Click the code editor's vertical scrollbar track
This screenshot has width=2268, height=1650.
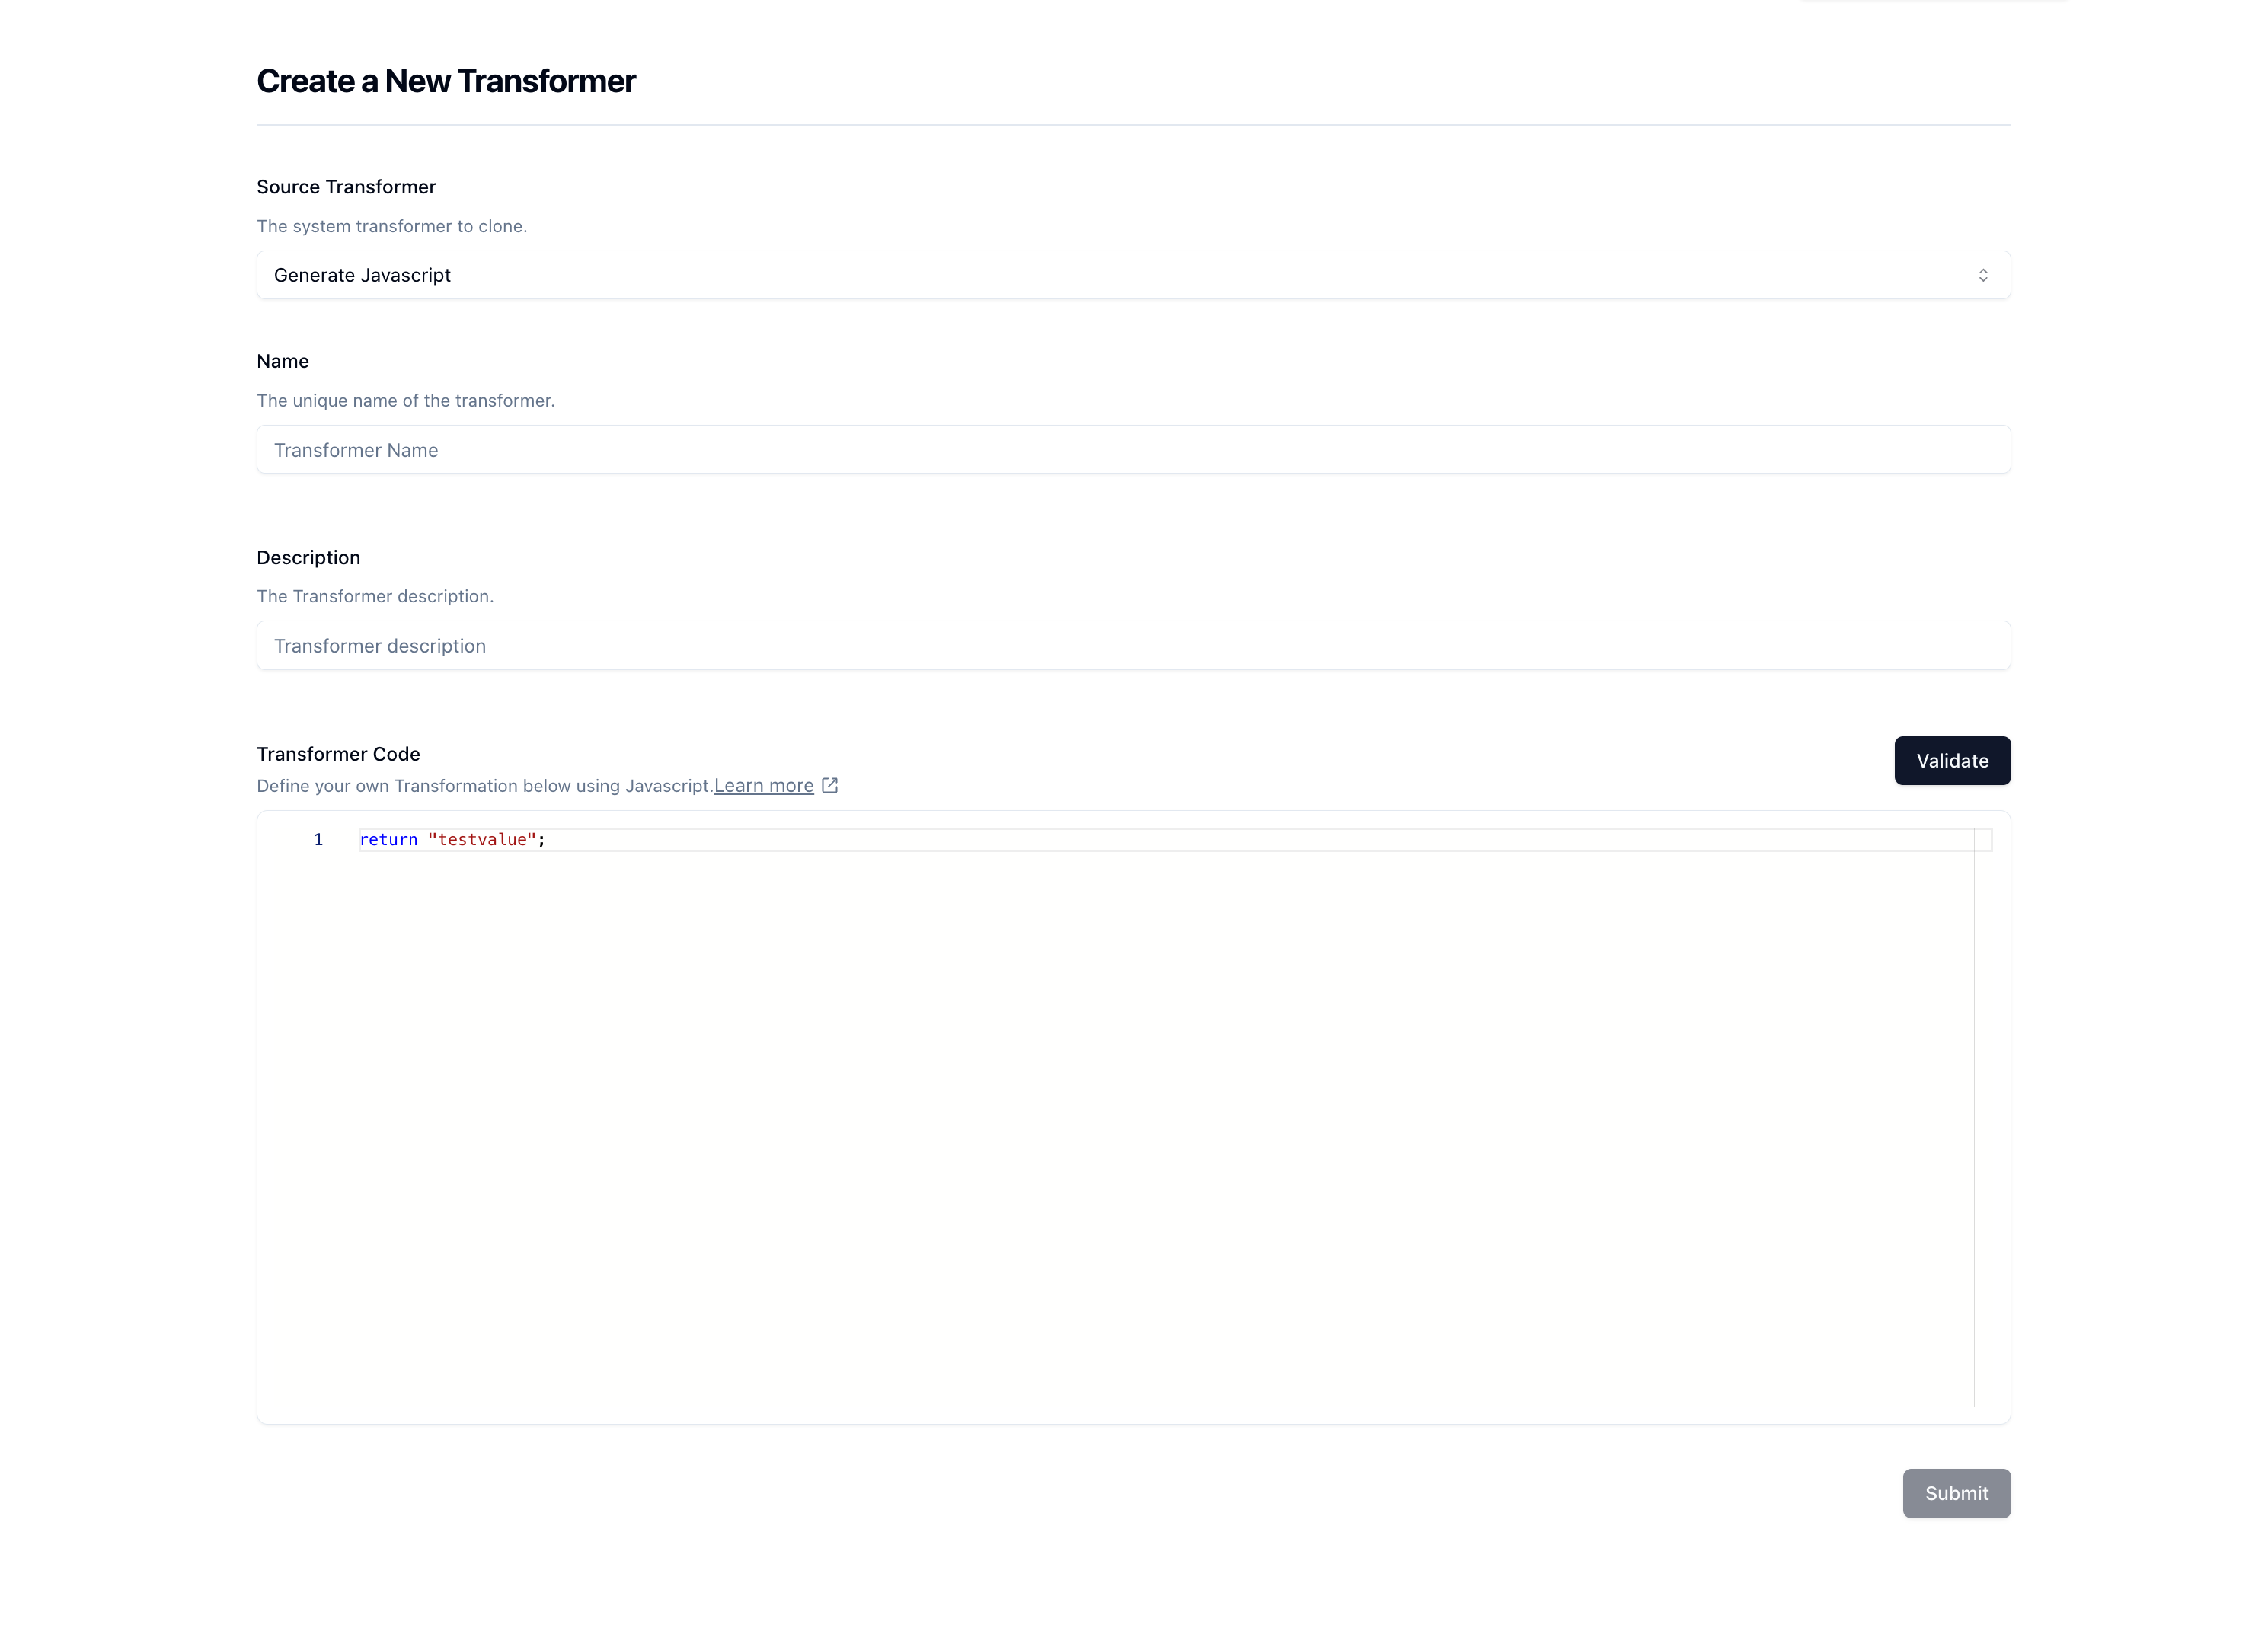(1983, 1117)
